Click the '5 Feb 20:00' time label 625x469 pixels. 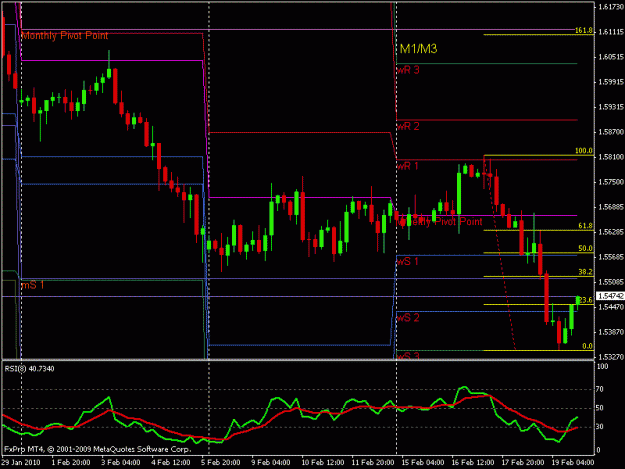[220, 462]
